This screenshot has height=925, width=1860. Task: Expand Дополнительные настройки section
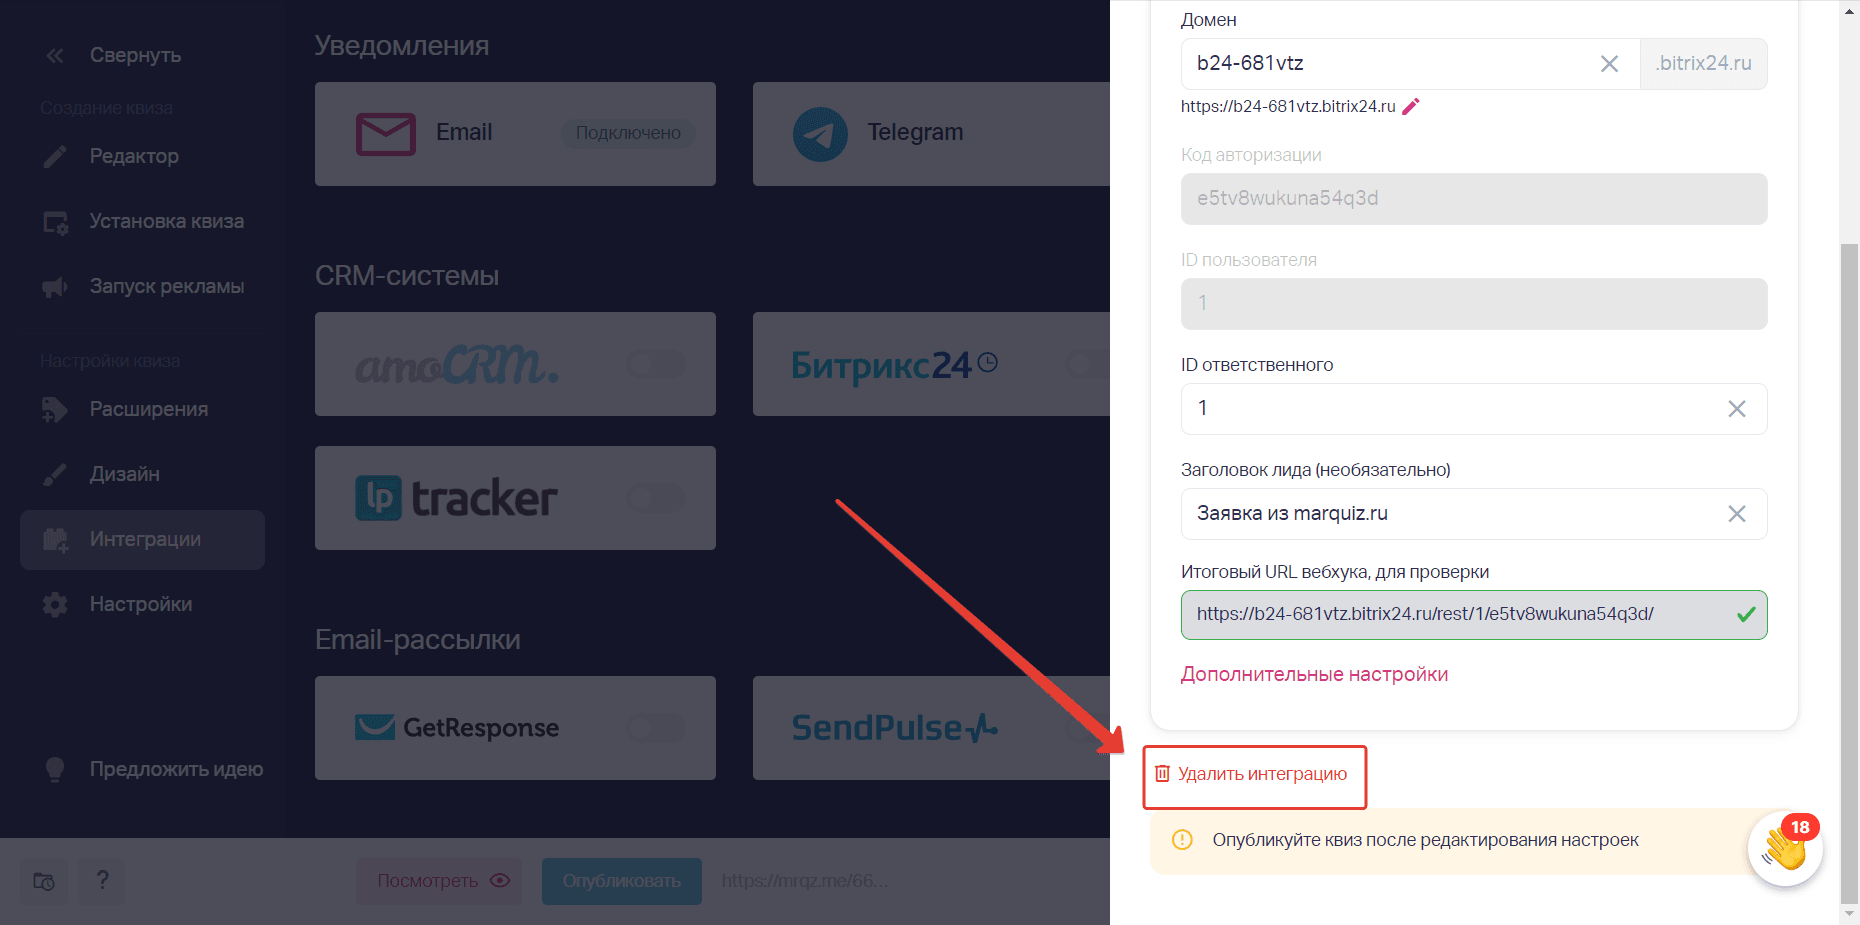(x=1314, y=675)
